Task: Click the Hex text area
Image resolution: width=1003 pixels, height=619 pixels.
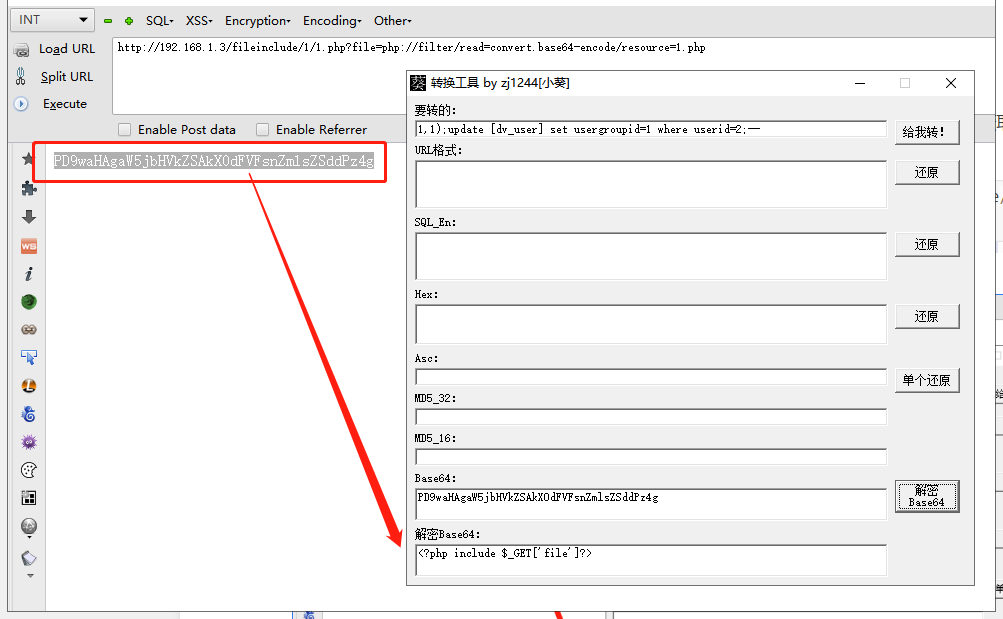Action: 651,324
